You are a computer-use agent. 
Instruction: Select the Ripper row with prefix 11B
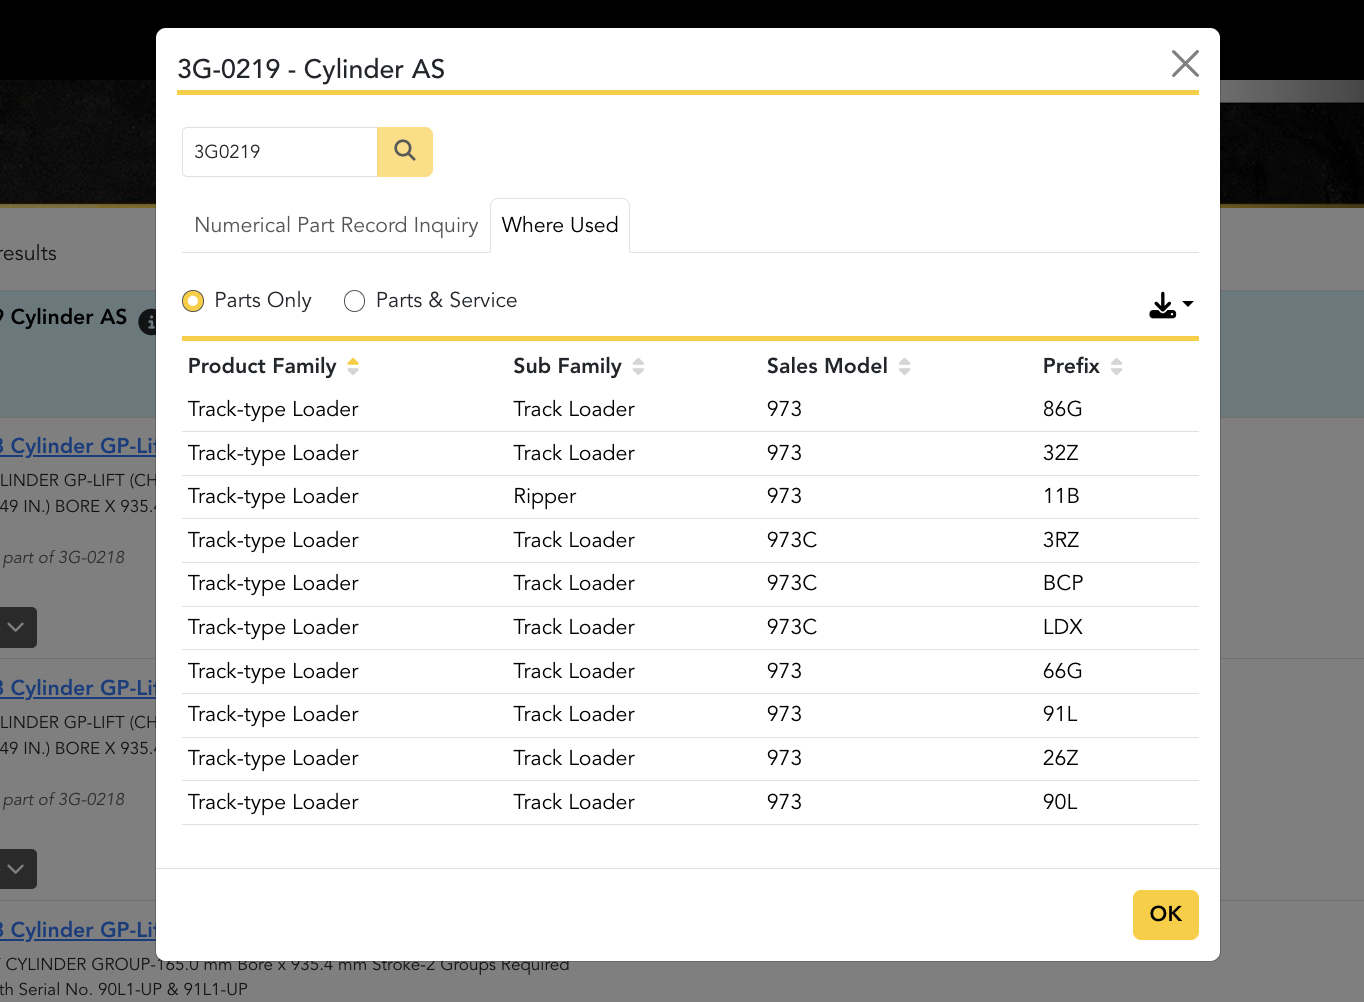[689, 497]
